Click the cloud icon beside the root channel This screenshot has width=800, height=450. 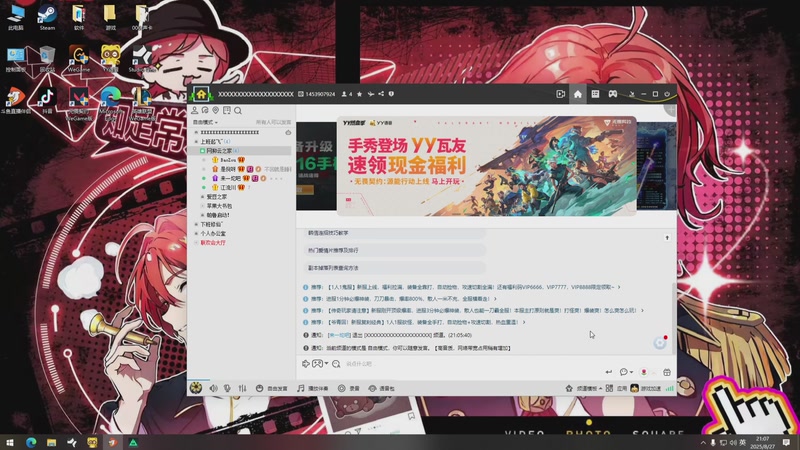[288, 133]
